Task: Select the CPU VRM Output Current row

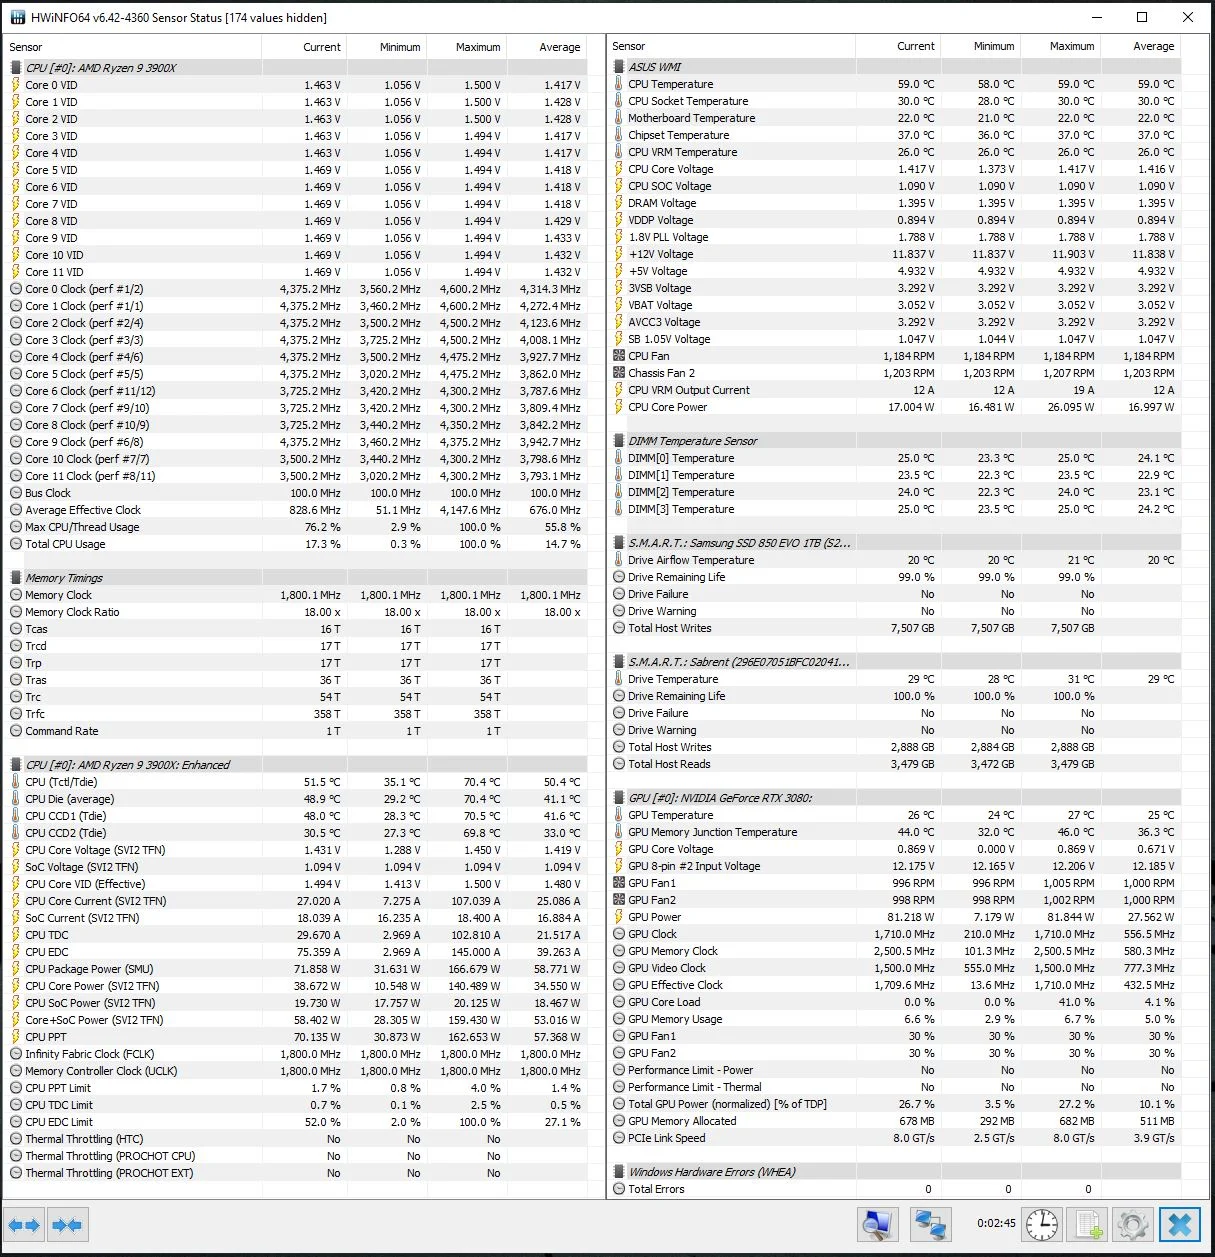Action: (x=896, y=390)
